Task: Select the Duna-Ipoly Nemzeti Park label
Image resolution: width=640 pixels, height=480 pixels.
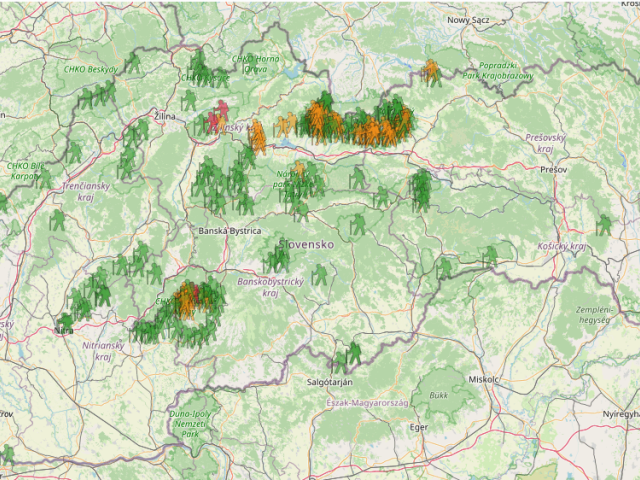Action: 190,424
